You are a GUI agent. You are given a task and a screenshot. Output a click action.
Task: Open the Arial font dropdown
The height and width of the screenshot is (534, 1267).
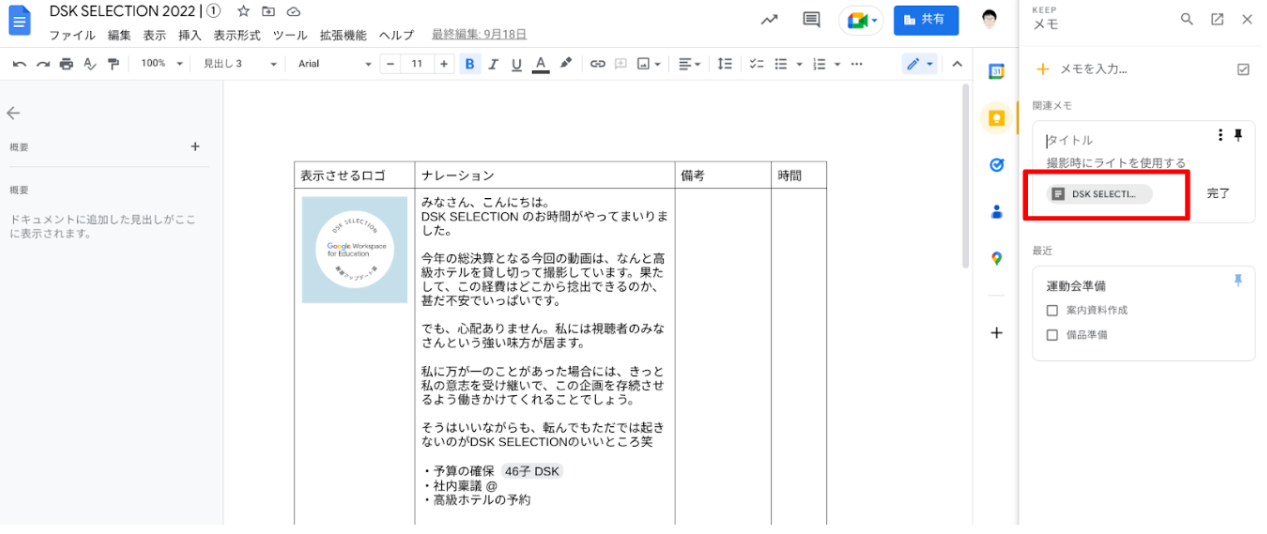point(334,64)
